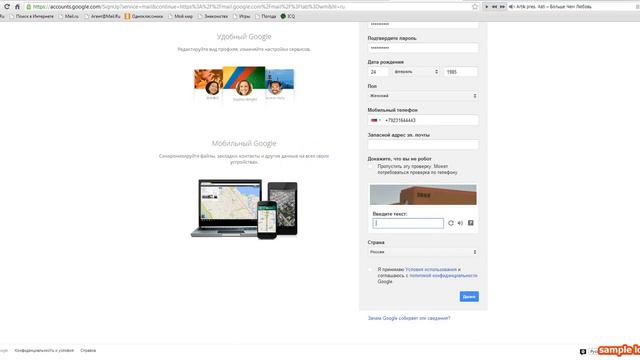Click the captcha image

point(423,195)
